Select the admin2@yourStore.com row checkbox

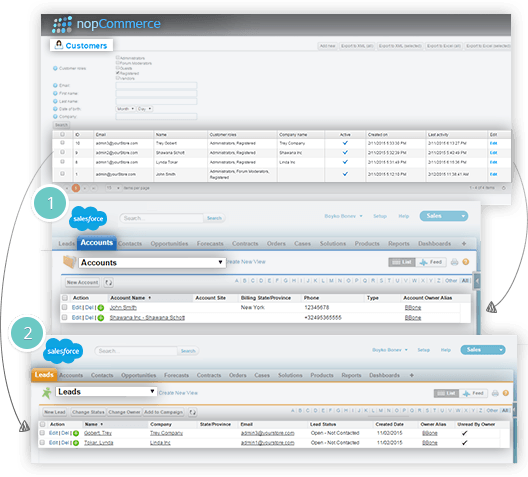pyautogui.click(x=62, y=152)
